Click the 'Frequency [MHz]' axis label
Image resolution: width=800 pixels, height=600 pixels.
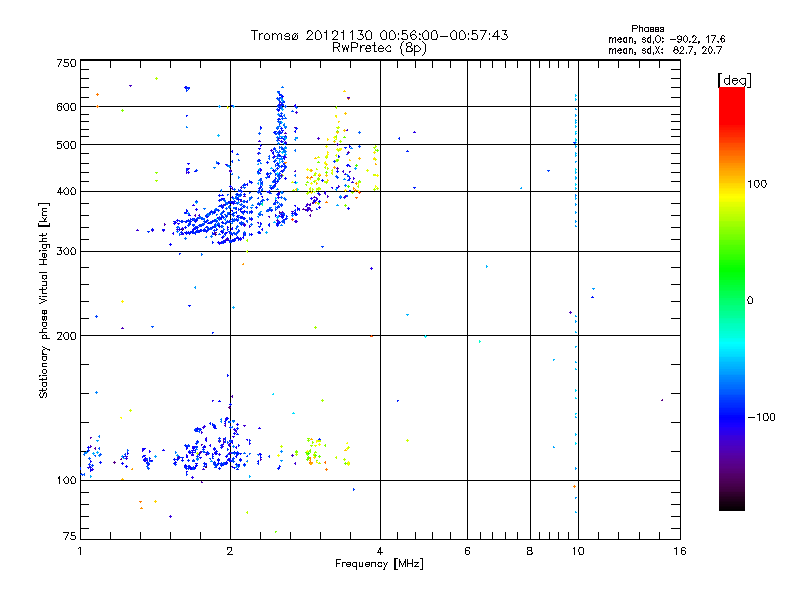tap(379, 564)
